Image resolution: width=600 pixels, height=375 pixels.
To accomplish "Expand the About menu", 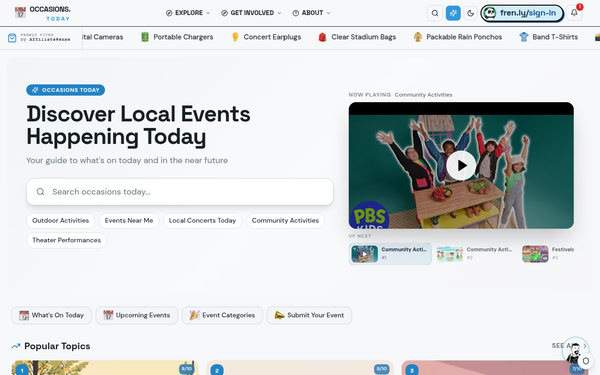I will 311,13.
